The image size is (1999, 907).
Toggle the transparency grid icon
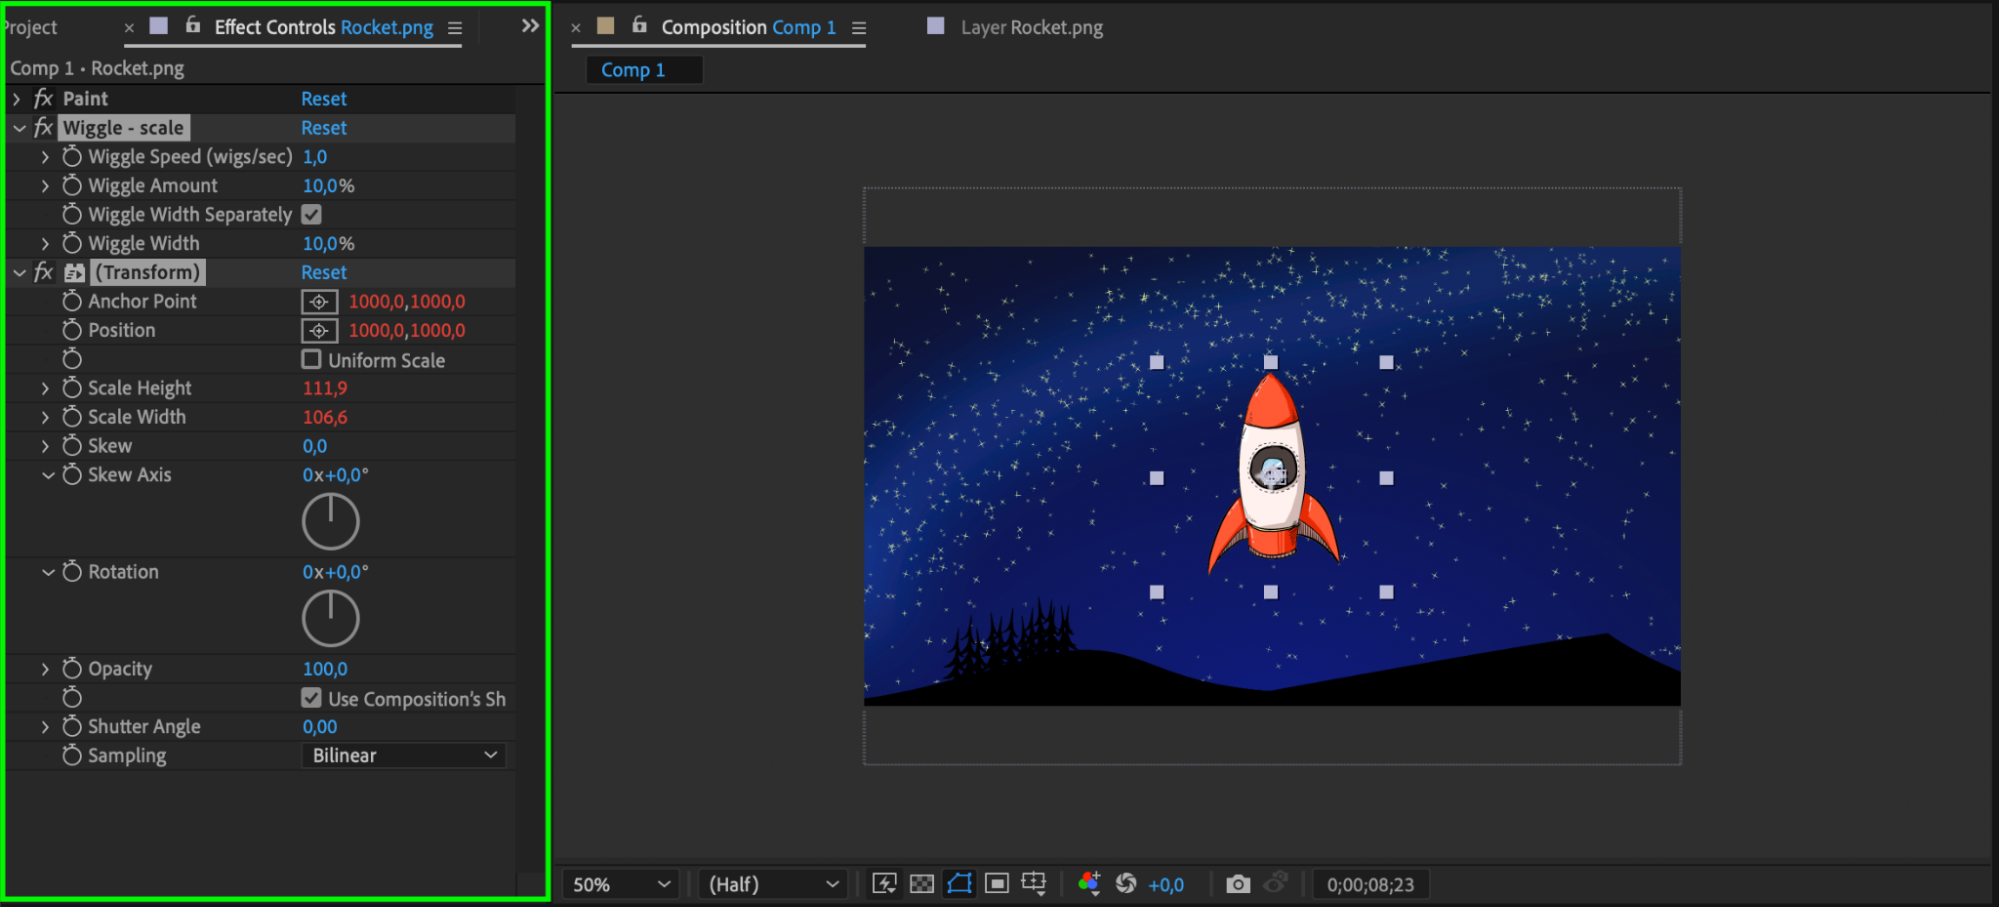(922, 884)
